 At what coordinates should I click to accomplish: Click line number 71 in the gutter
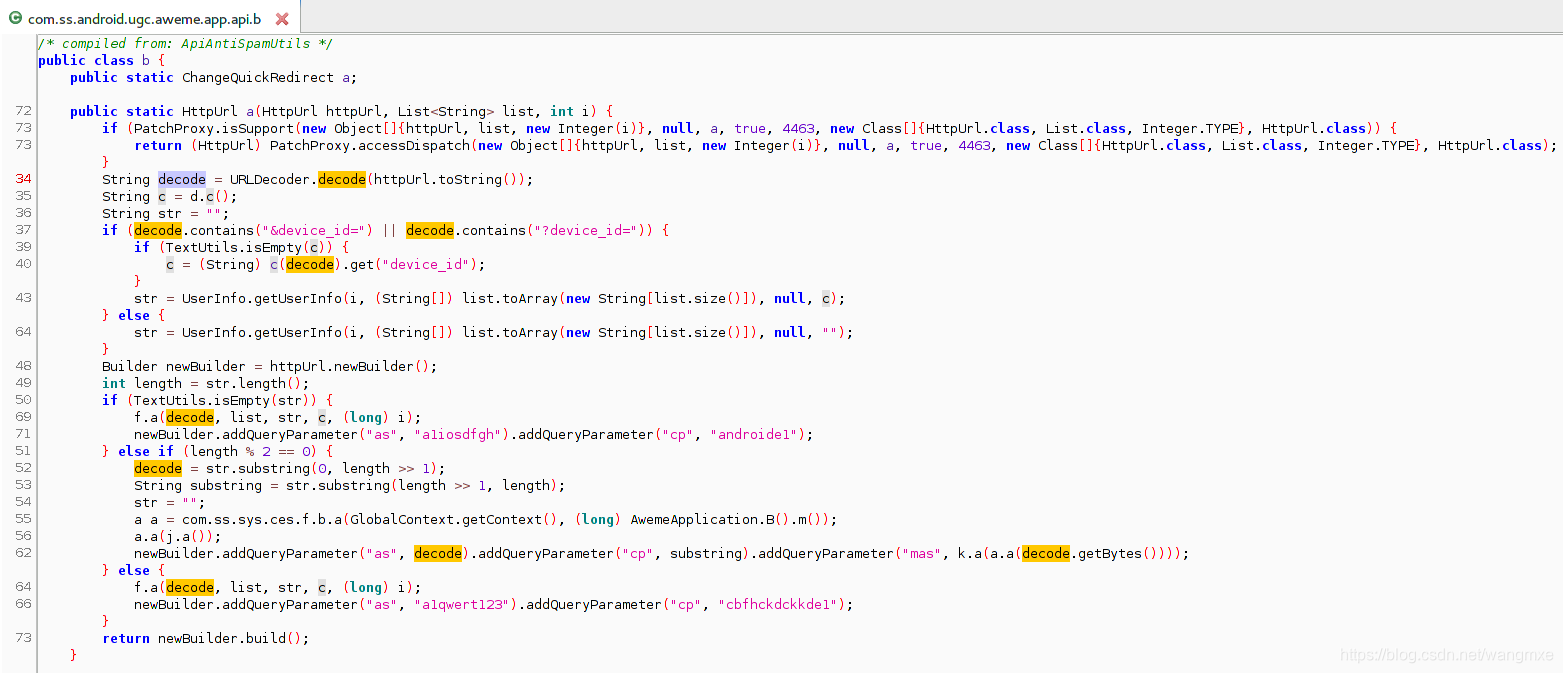25,434
